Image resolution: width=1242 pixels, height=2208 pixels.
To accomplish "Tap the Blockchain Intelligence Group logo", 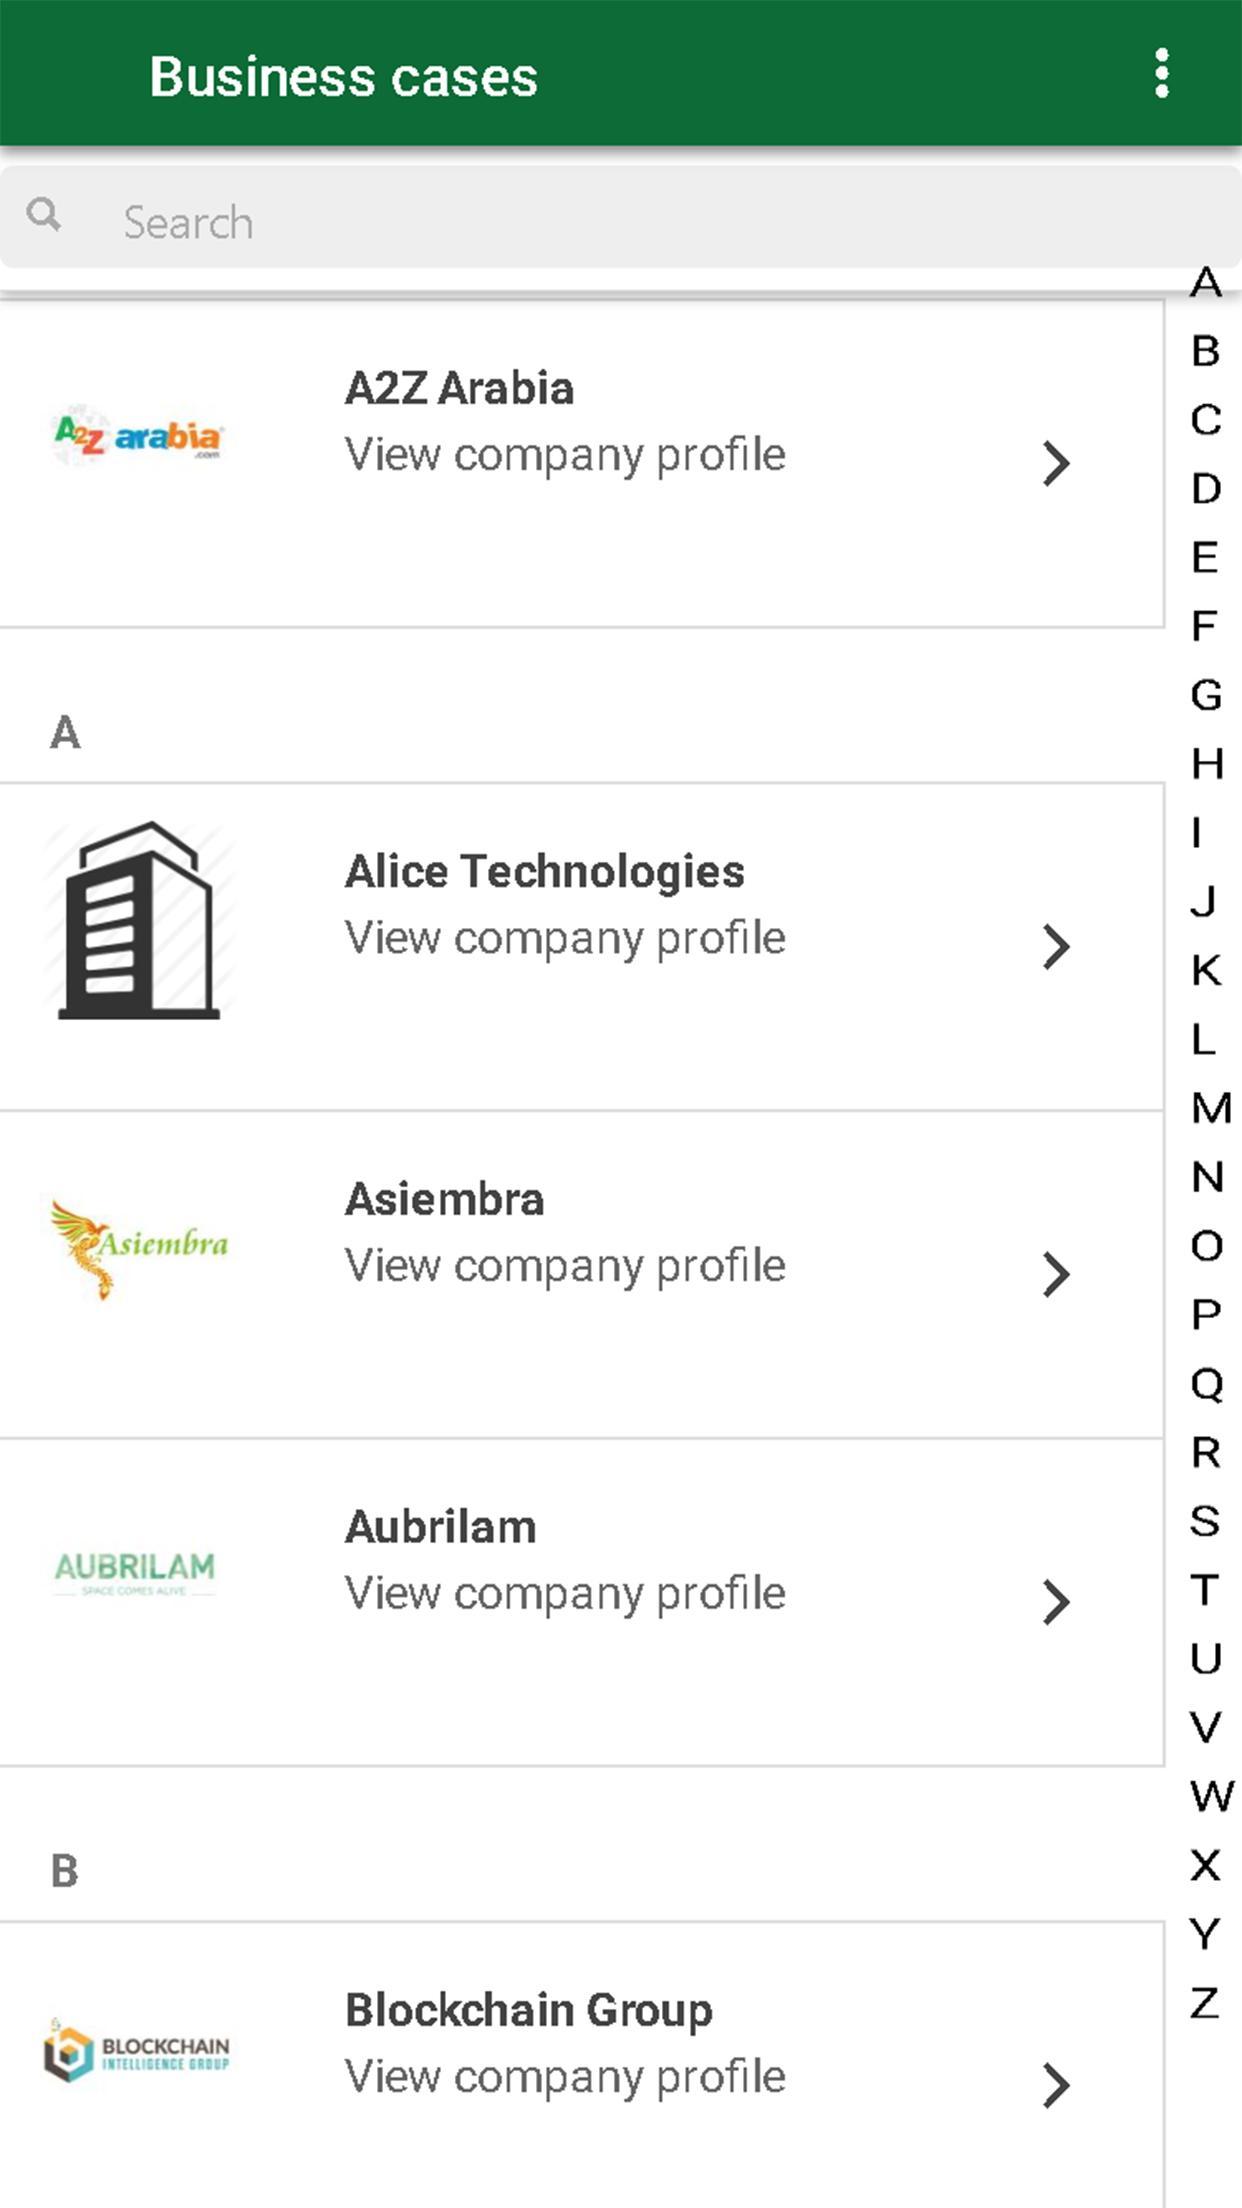I will (137, 2050).
